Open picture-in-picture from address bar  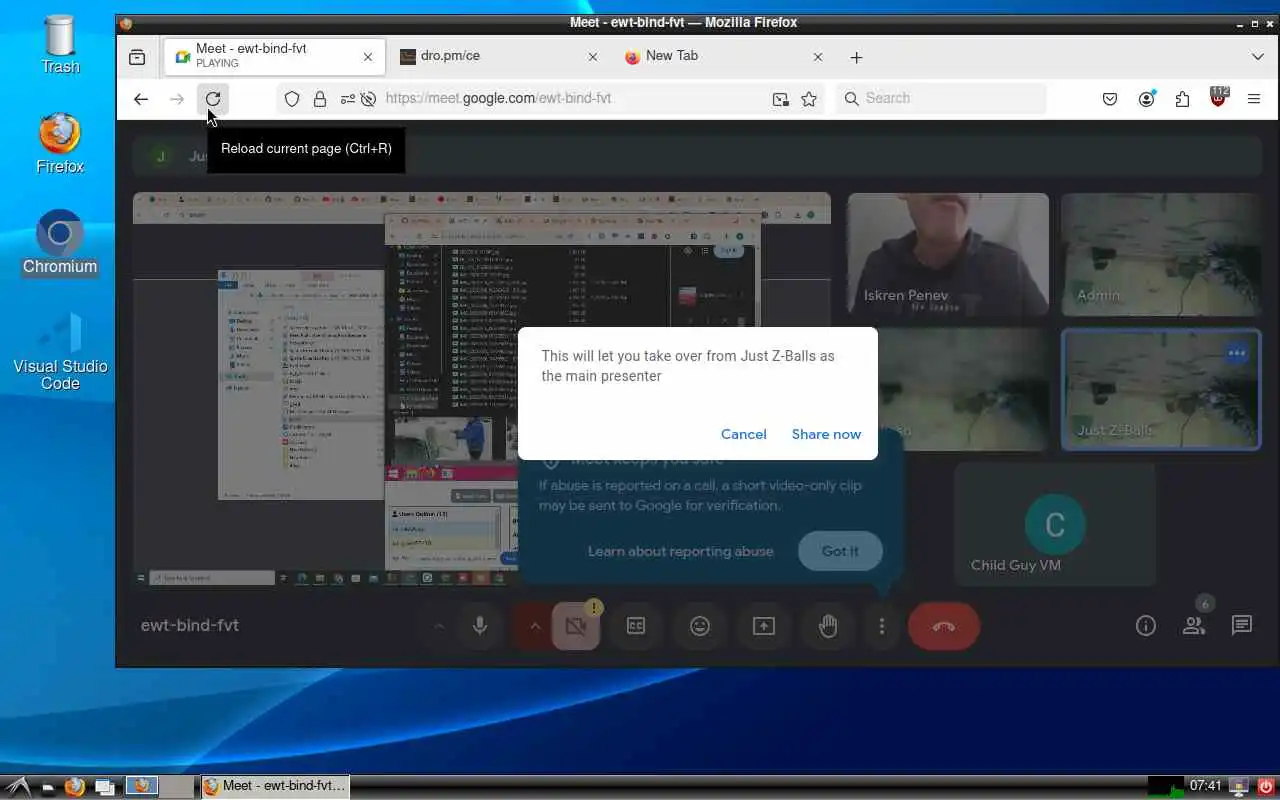tap(780, 98)
